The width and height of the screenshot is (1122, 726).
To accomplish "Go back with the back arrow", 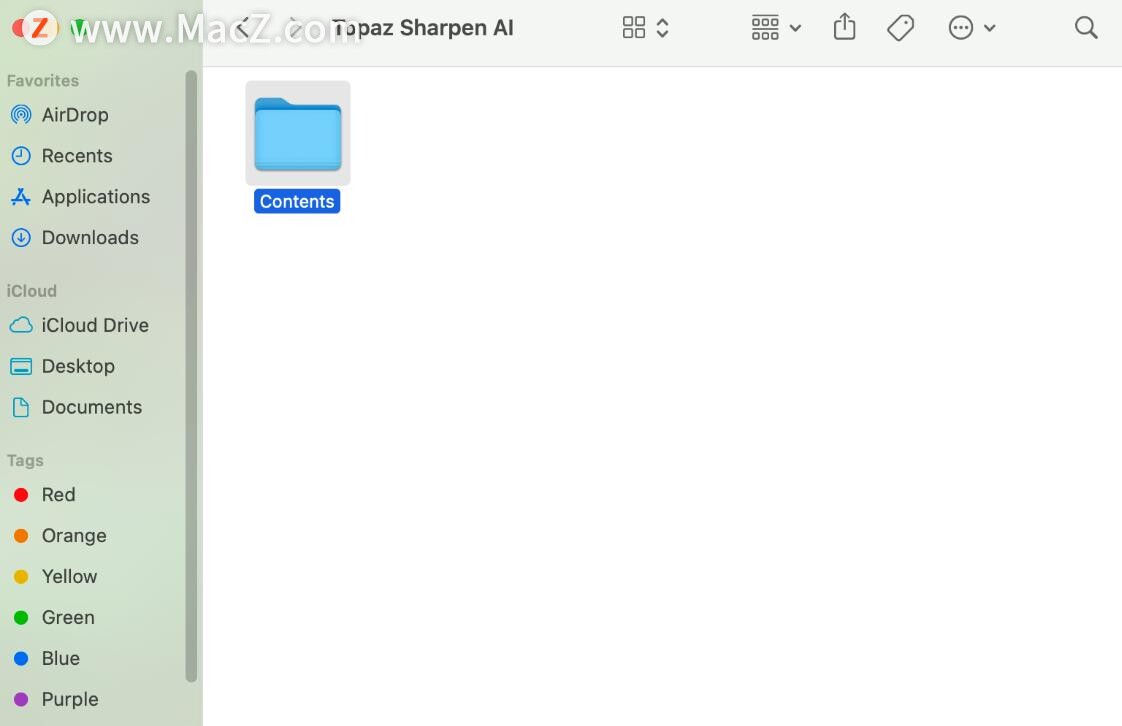I will [x=243, y=28].
